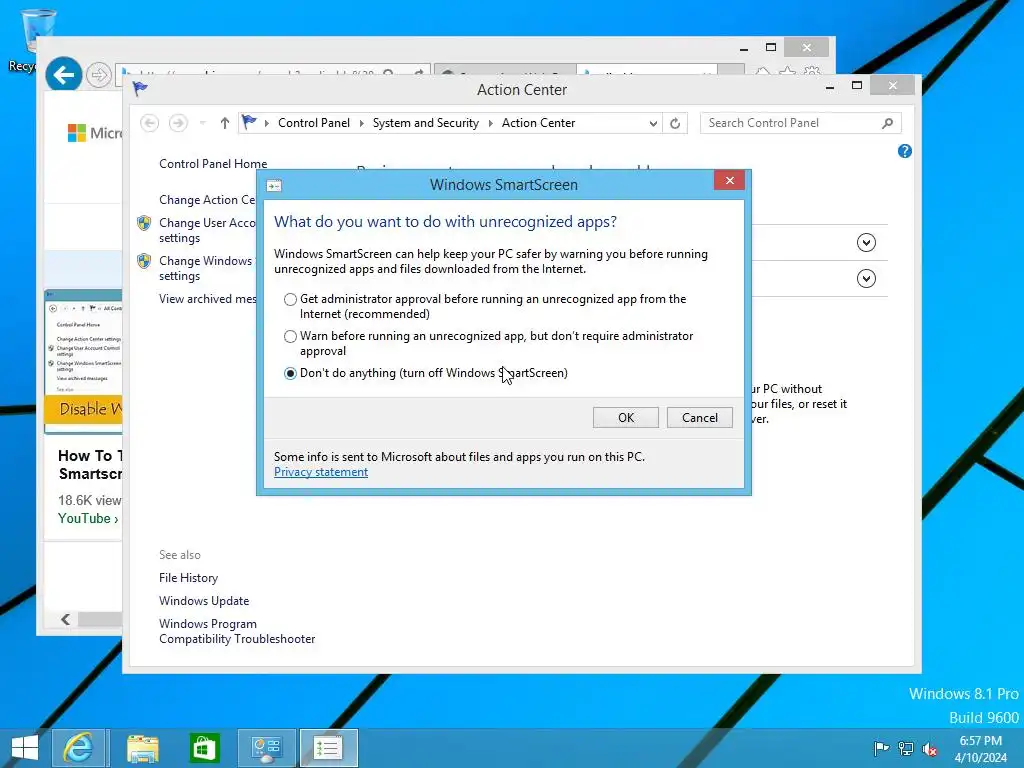
Task: Open Windows Program Compatibility Troubleshooter
Action: coord(237,632)
